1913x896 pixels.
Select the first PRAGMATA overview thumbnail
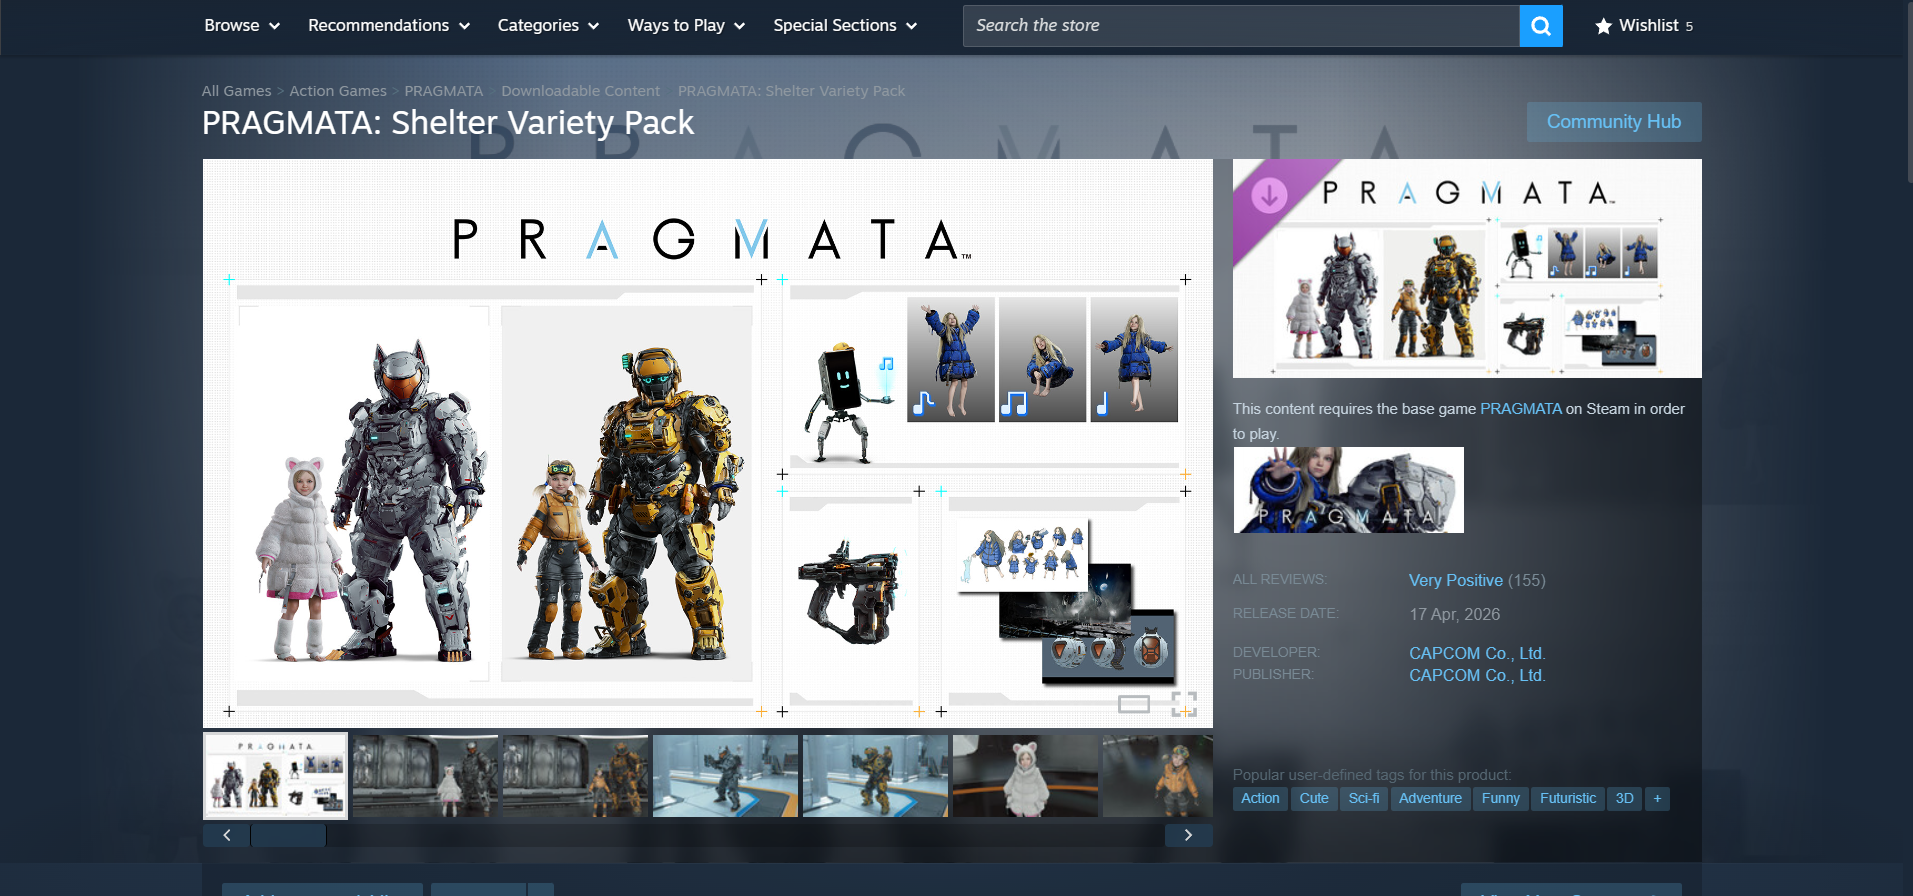pos(276,776)
